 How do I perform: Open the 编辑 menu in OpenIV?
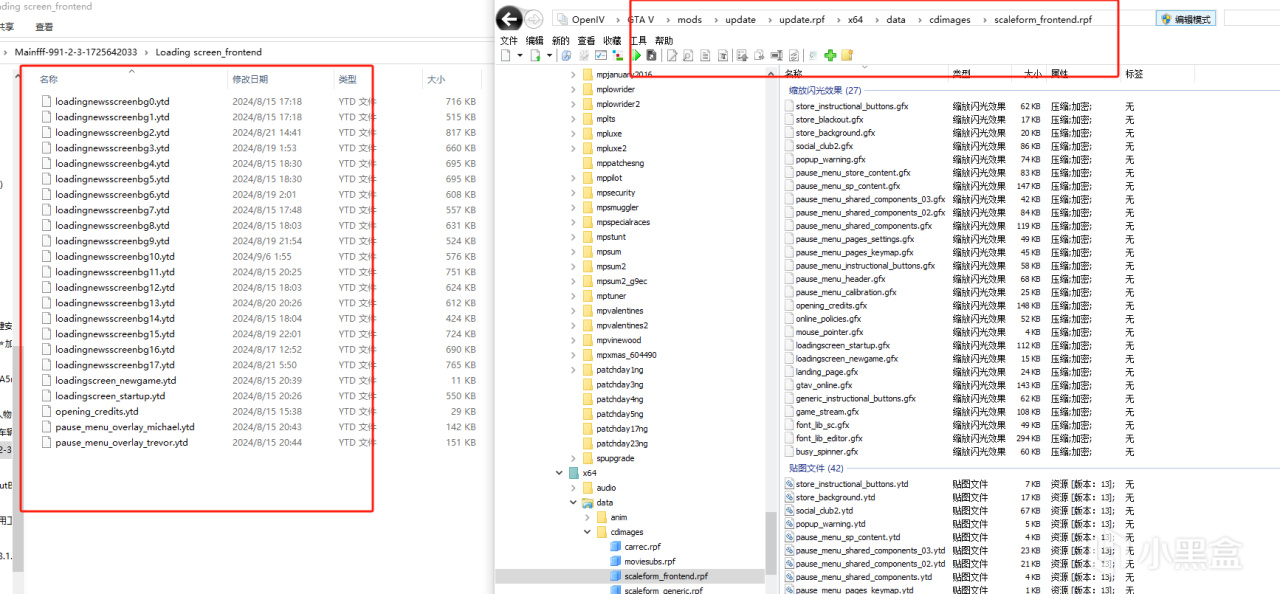535,41
